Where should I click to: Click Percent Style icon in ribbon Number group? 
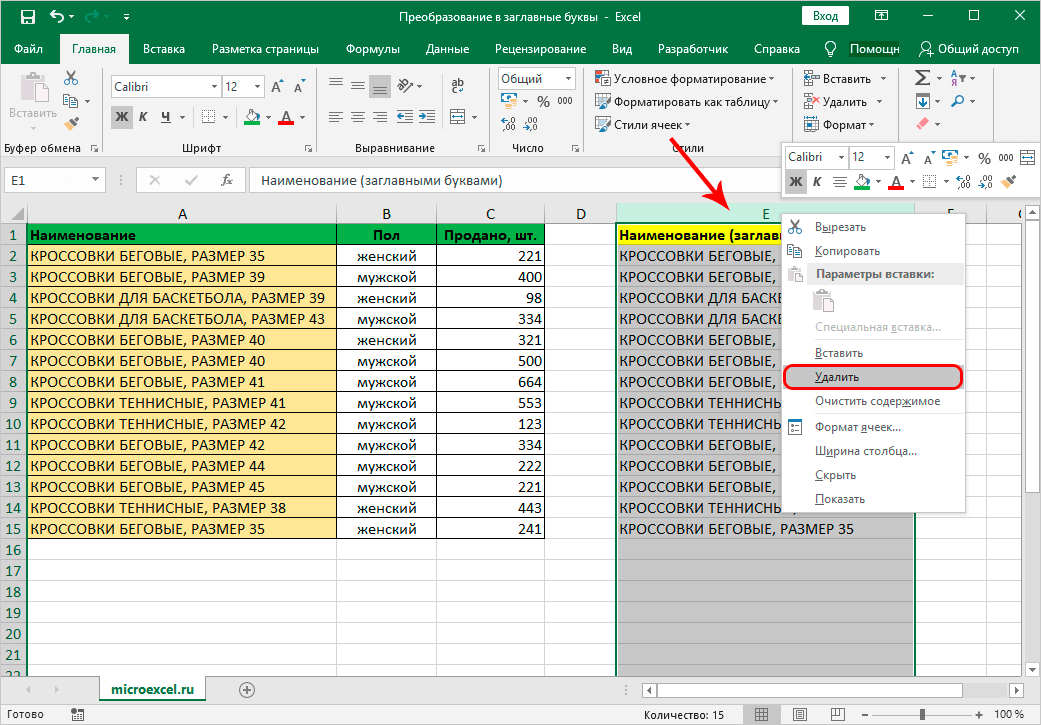click(x=543, y=101)
